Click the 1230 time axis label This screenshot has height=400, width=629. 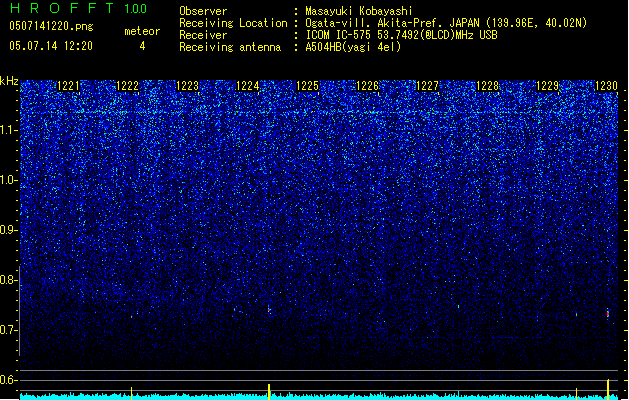pos(606,86)
